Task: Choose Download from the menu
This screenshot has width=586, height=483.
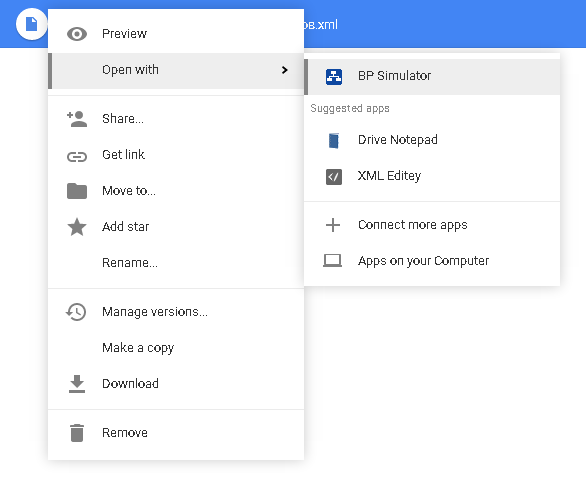Action: coord(176,384)
